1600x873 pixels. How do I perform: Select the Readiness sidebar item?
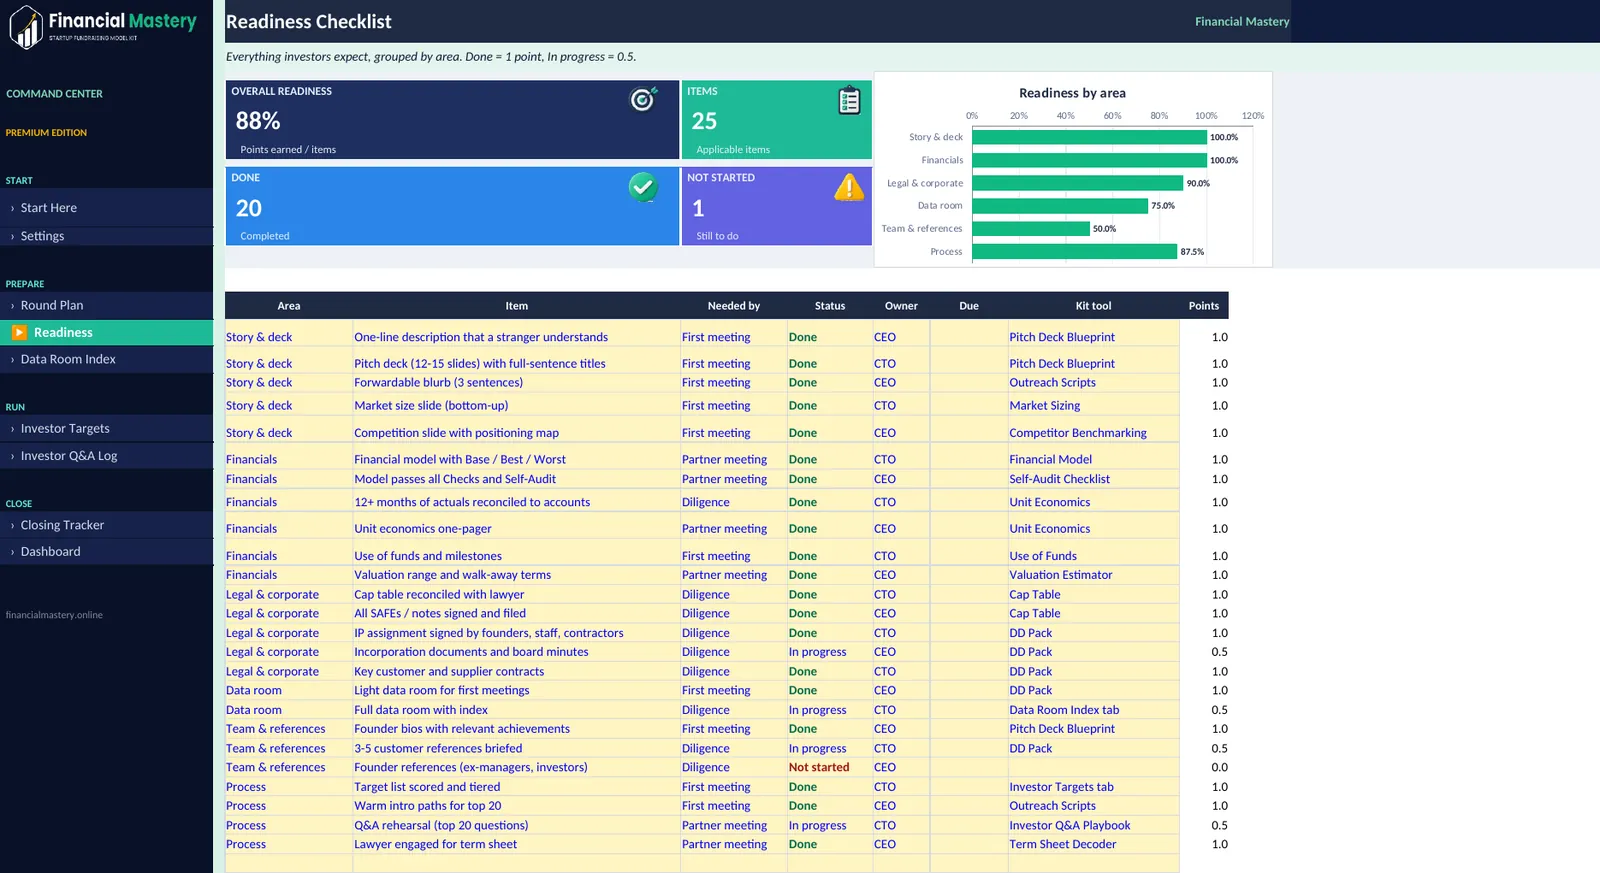107,332
